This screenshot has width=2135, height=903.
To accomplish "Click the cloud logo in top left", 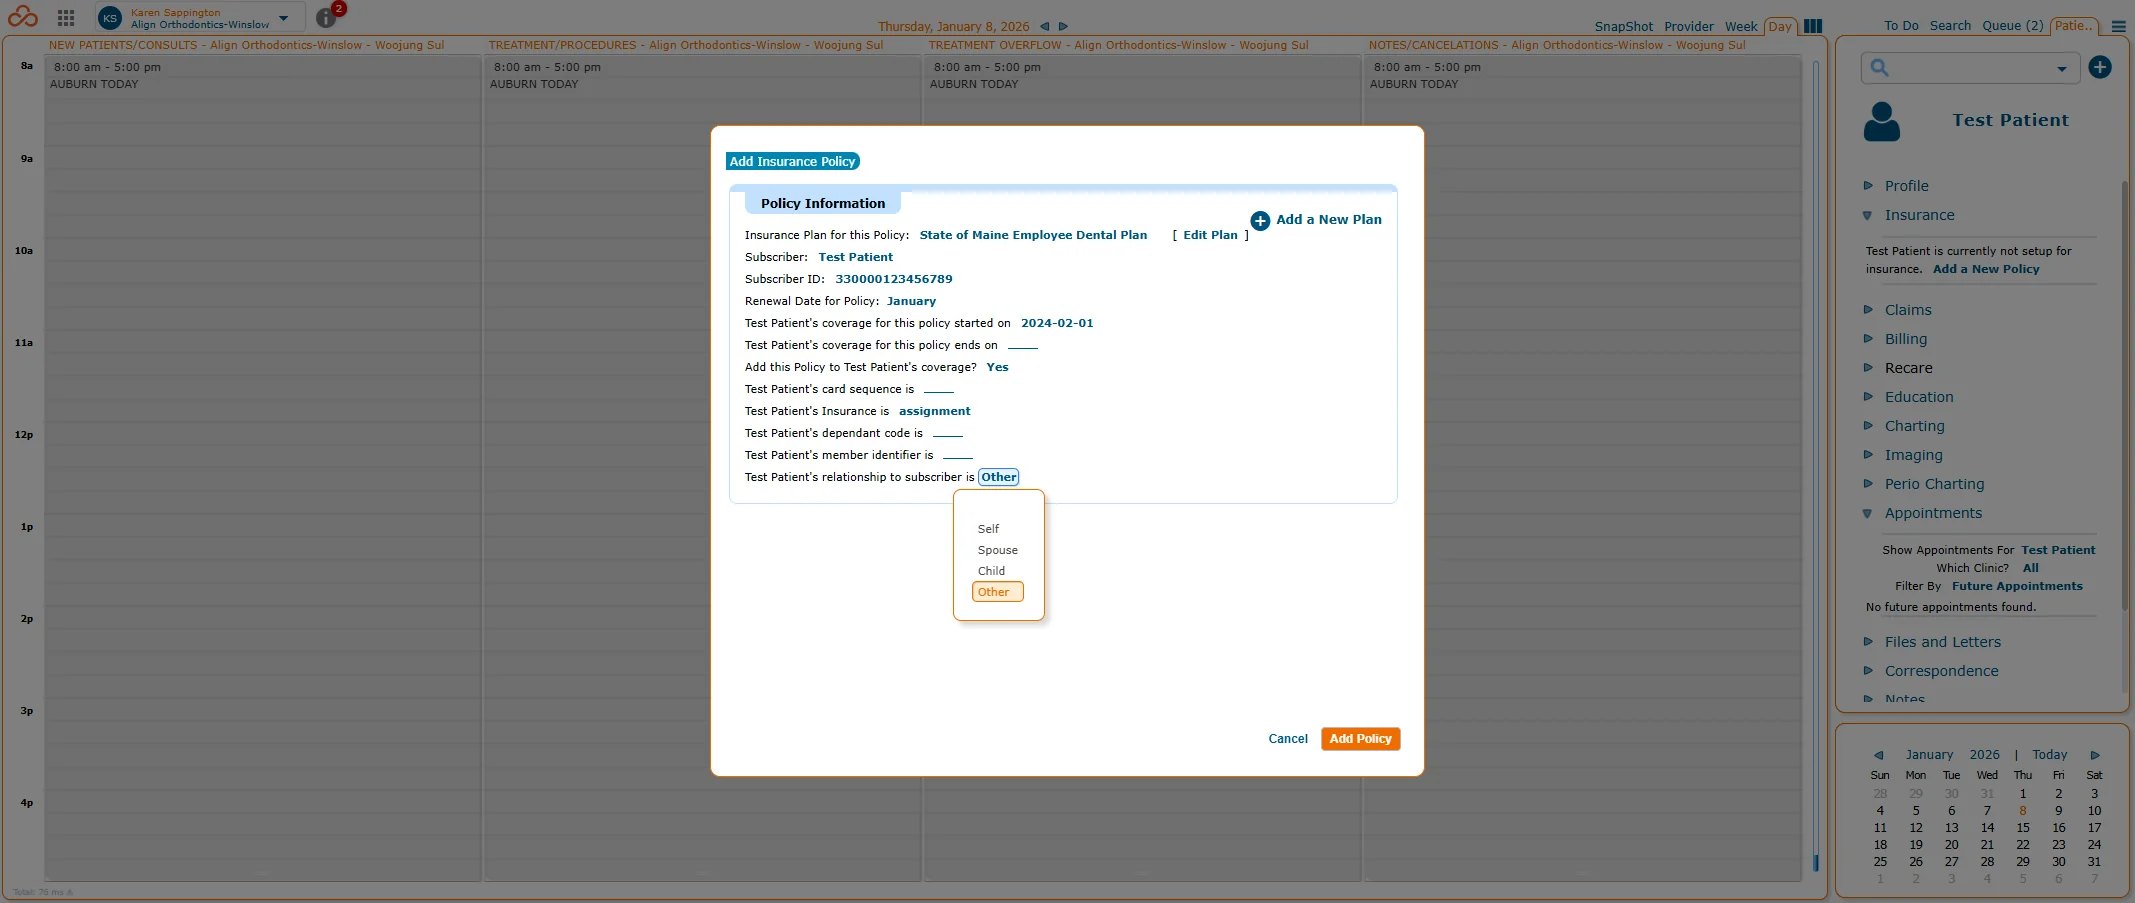I will point(22,17).
